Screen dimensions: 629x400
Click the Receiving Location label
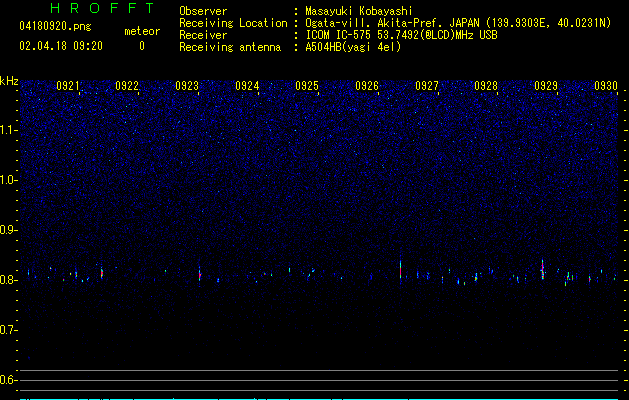tap(233, 23)
